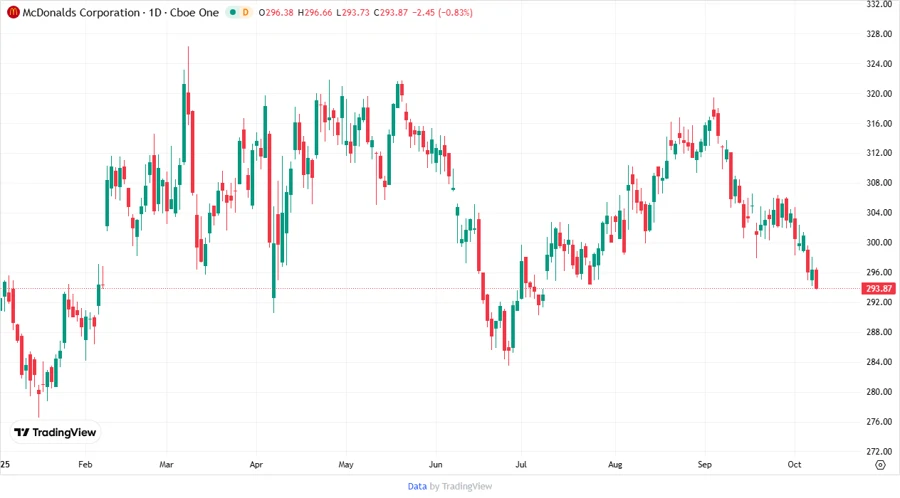Screen dimensions: 900x498
Task: Click the 308.00 price axis label
Action: coord(879,182)
